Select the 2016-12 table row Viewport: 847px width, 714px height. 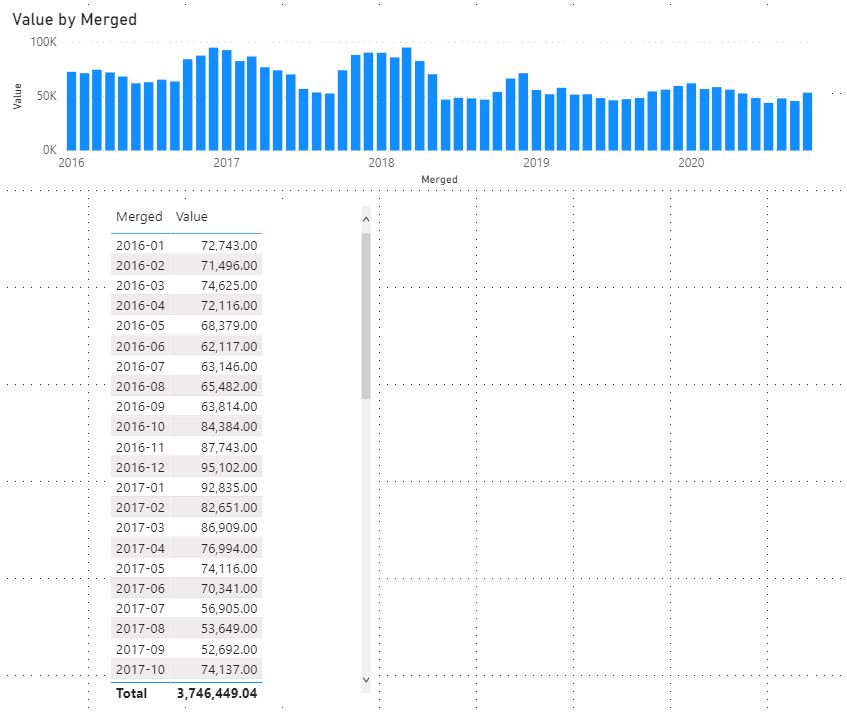click(186, 467)
